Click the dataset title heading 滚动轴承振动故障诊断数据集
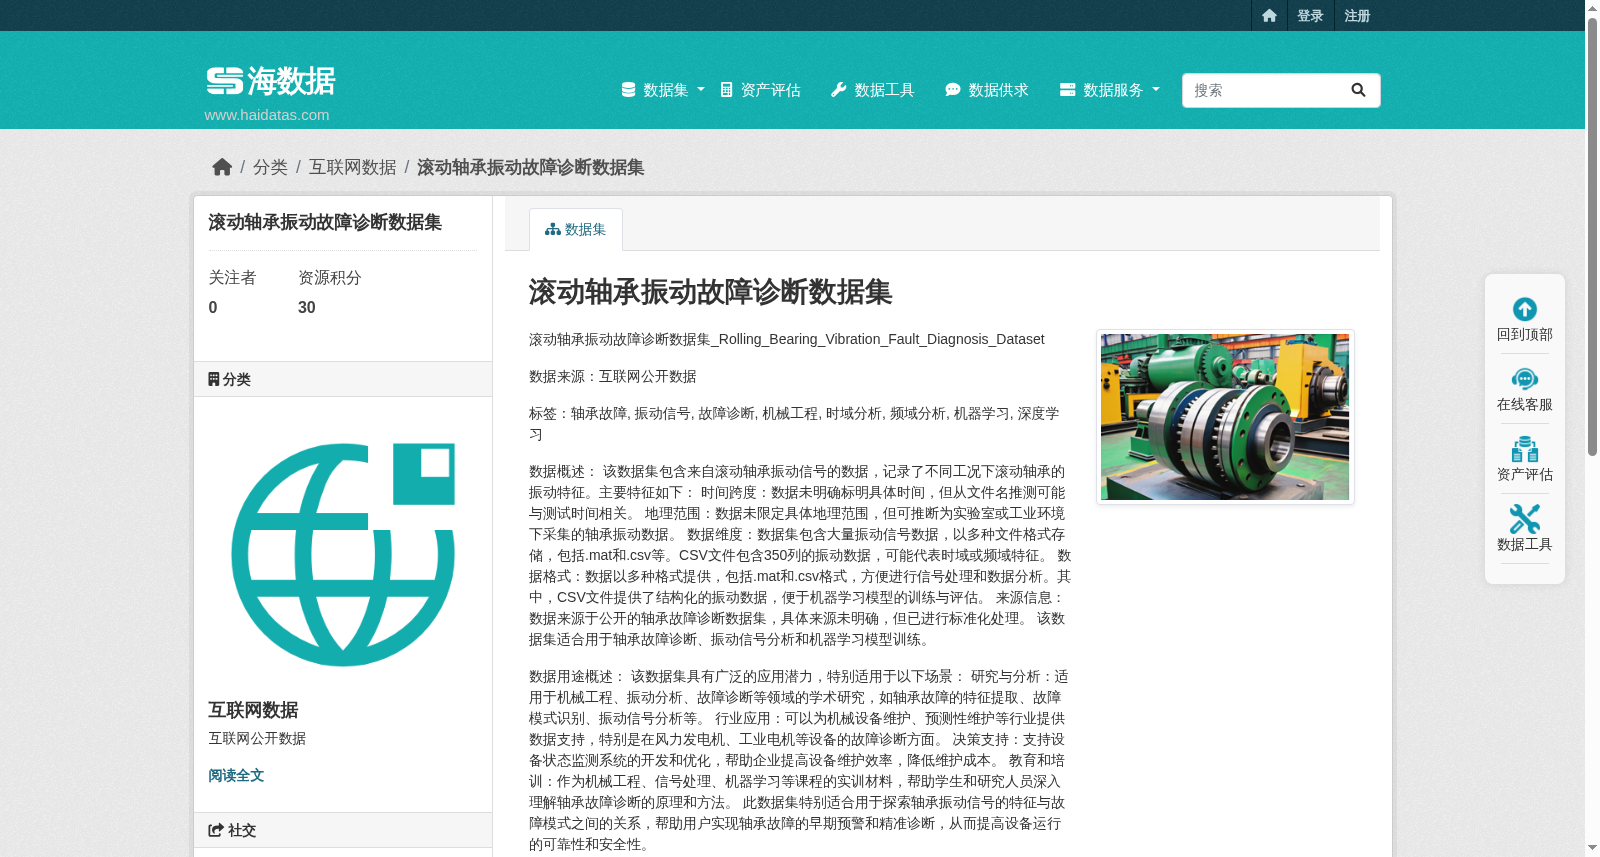This screenshot has height=857, width=1600. 710,292
